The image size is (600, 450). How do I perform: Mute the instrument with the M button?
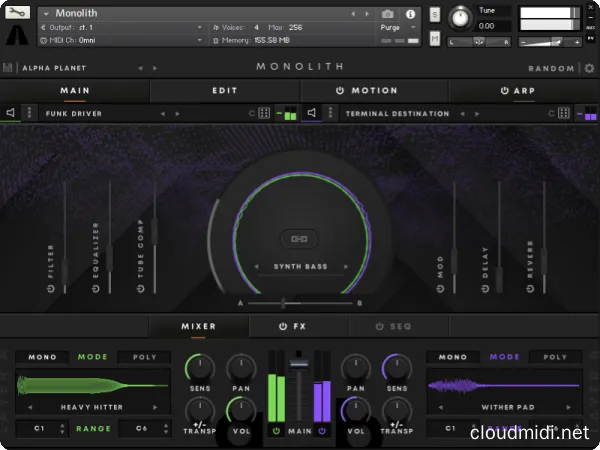coord(435,39)
